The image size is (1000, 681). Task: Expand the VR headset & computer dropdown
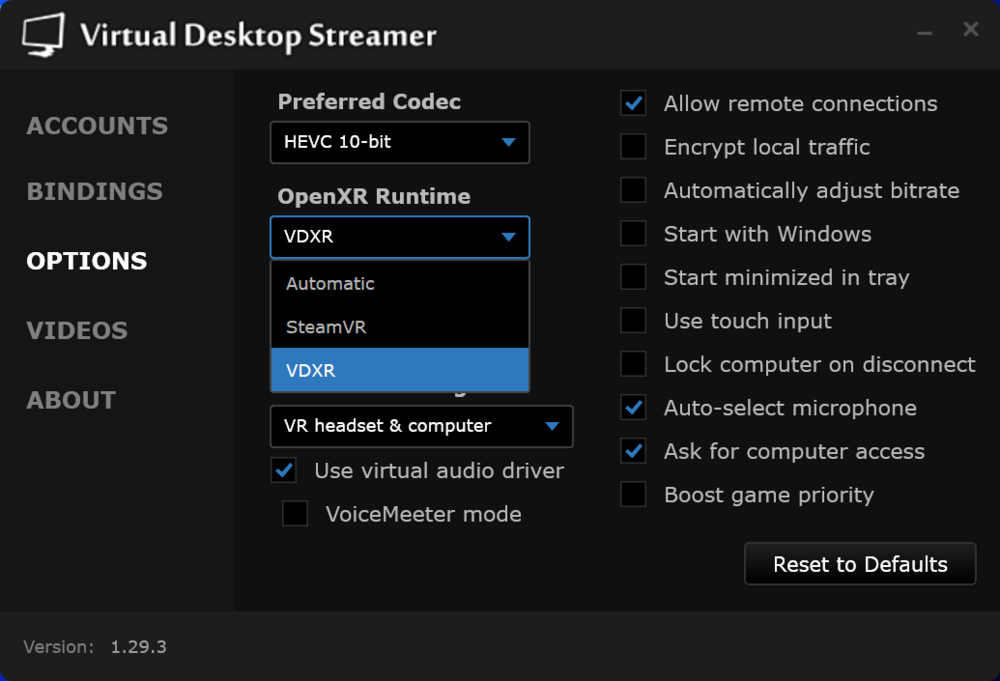point(421,426)
